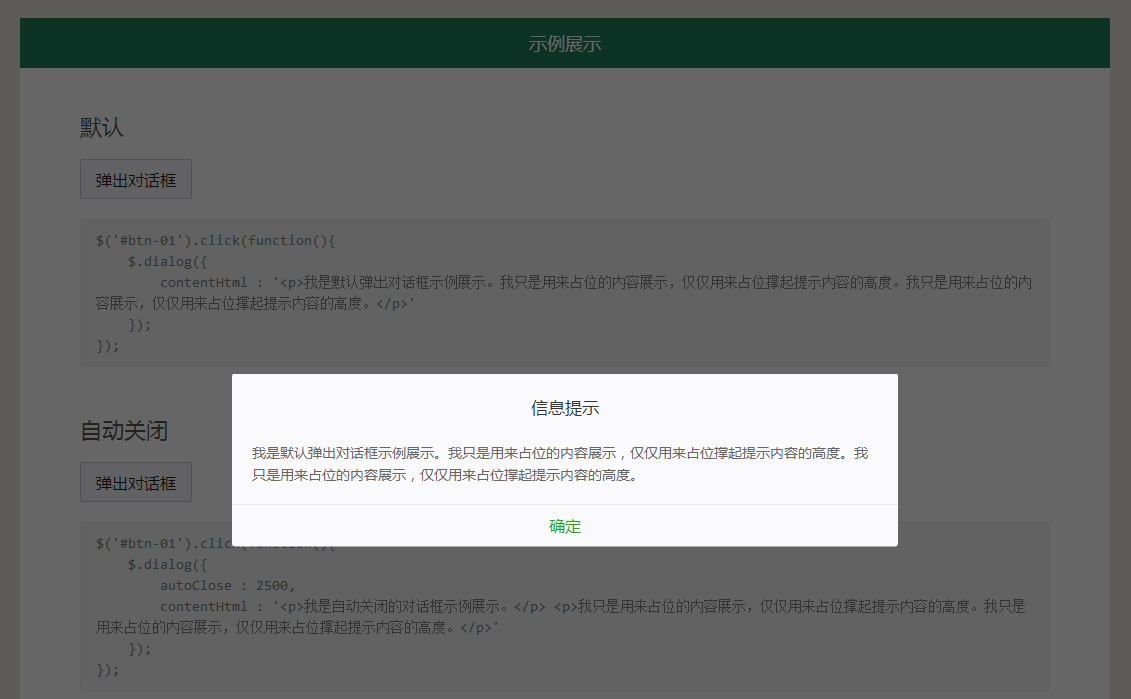Click the first $('#btn-01').click(function(){ code line
This screenshot has width=1131, height=699.
click(216, 240)
